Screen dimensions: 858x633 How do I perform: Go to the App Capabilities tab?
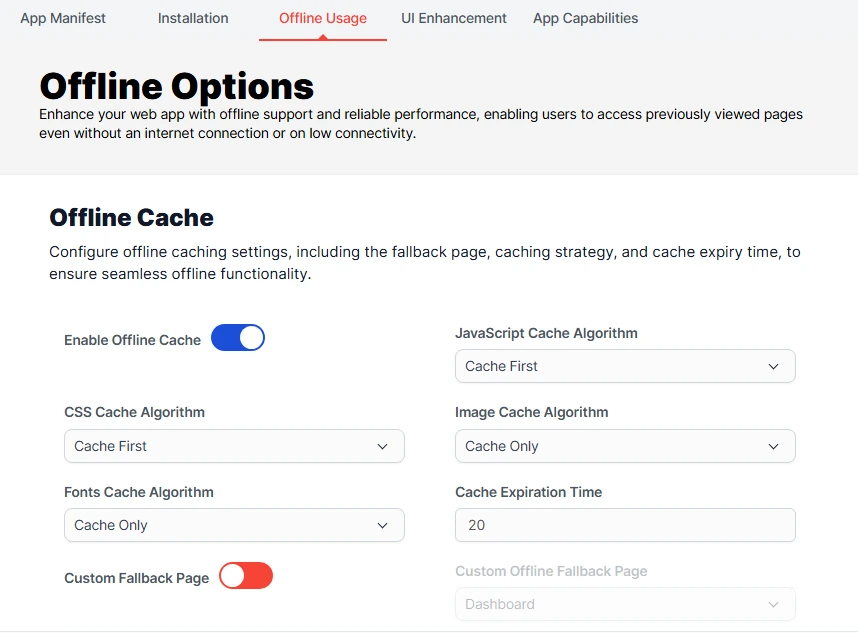click(585, 18)
